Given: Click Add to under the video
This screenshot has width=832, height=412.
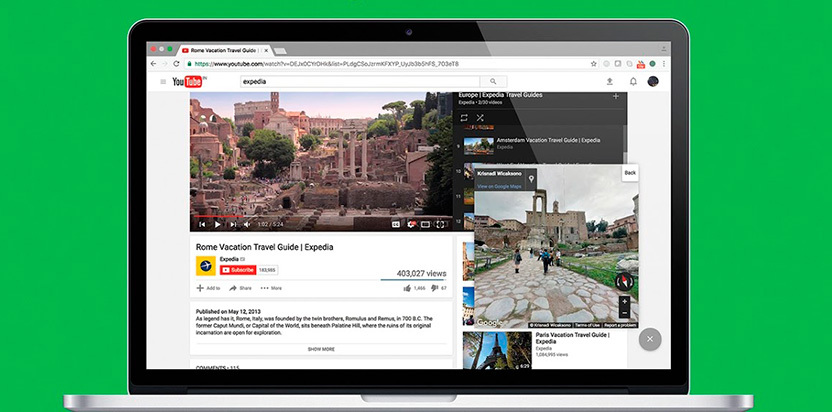Looking at the screenshot, I should pyautogui.click(x=209, y=288).
